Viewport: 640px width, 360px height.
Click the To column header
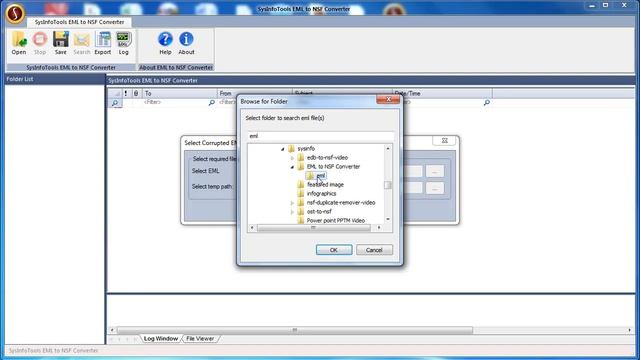coord(179,93)
